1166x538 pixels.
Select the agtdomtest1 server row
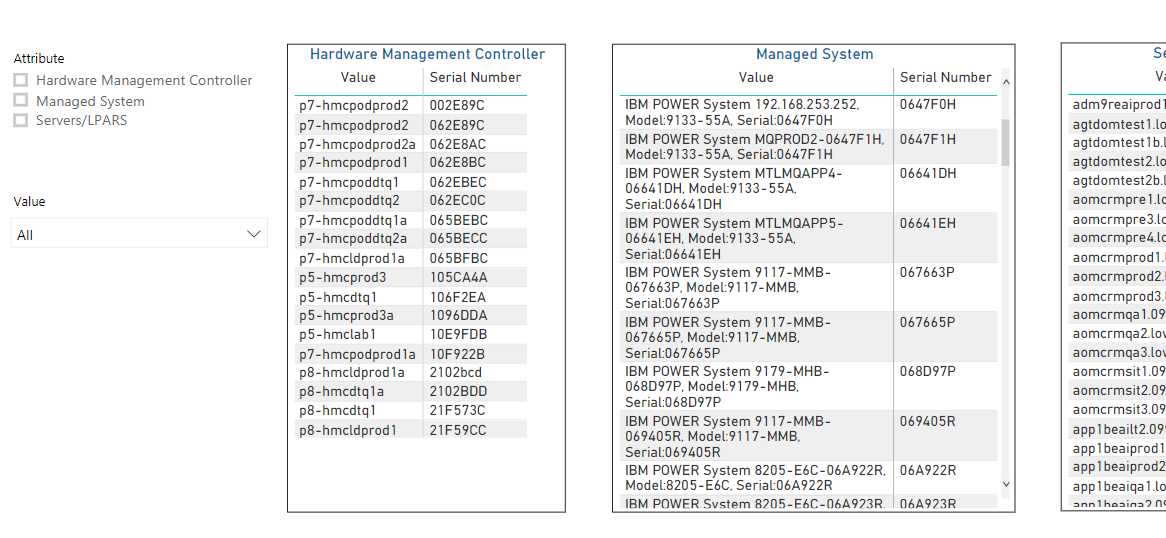(x=1117, y=124)
